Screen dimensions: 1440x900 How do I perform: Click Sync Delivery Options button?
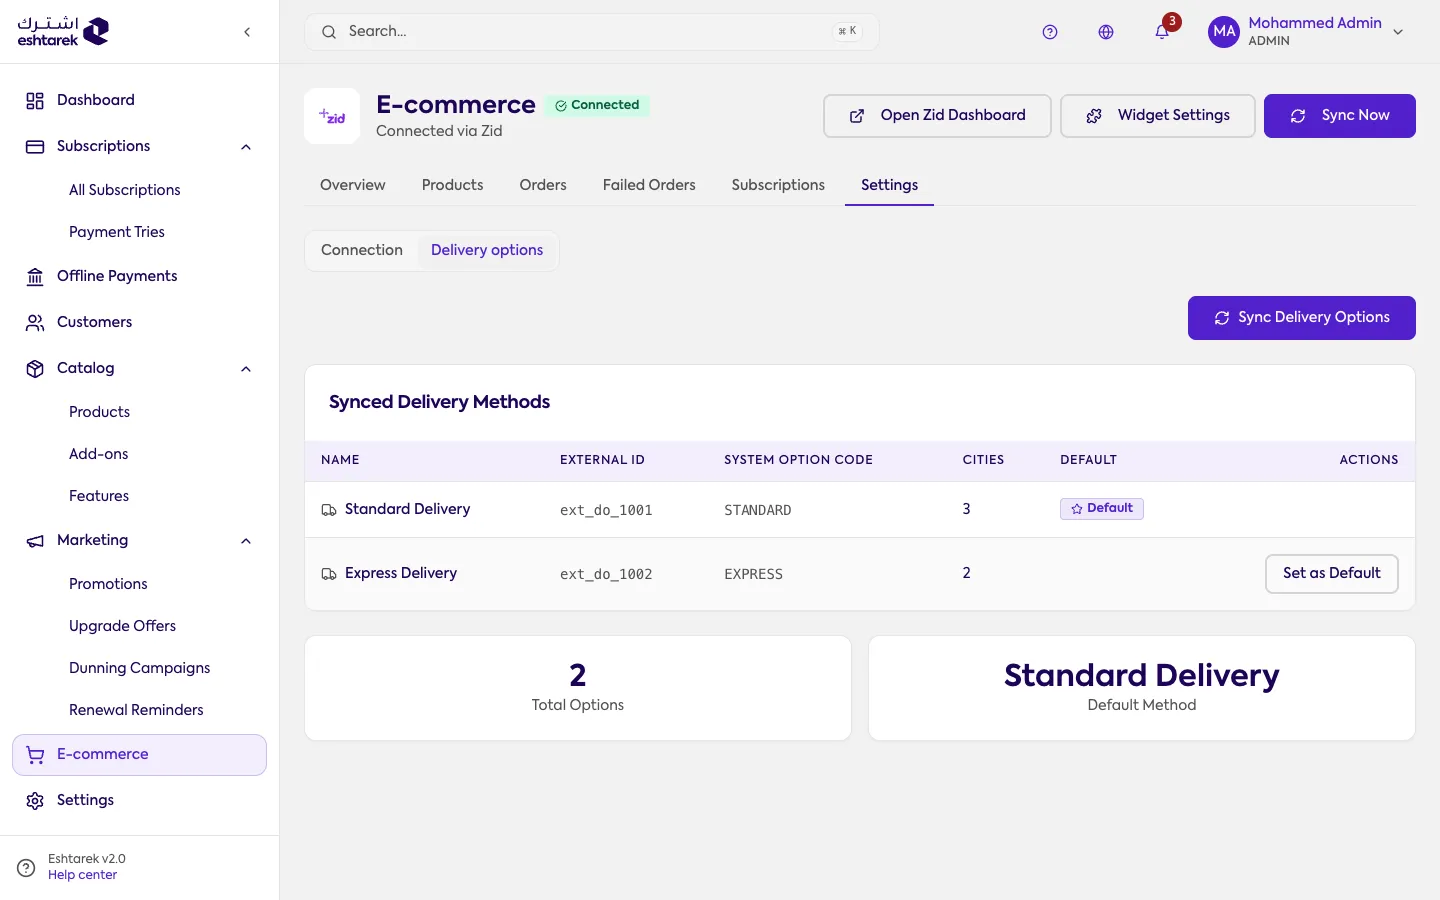(1302, 318)
